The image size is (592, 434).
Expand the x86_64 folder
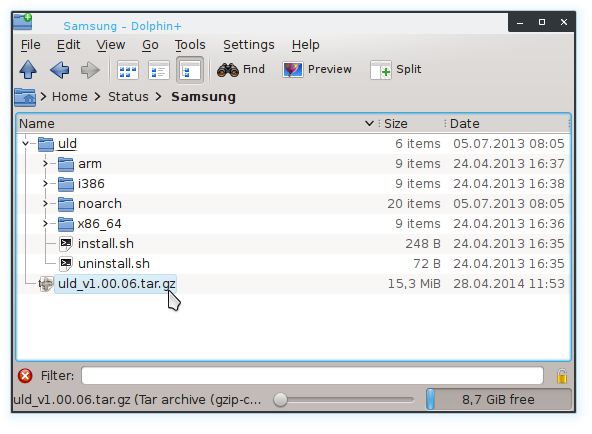click(45, 223)
